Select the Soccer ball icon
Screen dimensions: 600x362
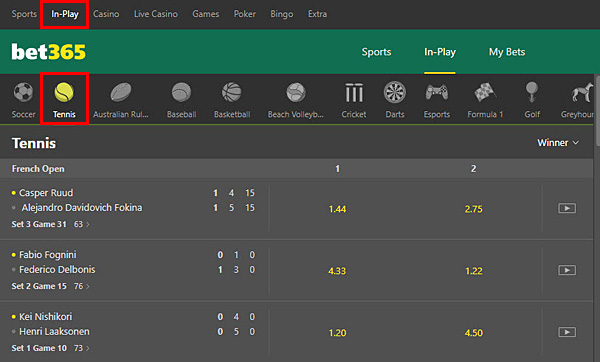click(x=23, y=92)
